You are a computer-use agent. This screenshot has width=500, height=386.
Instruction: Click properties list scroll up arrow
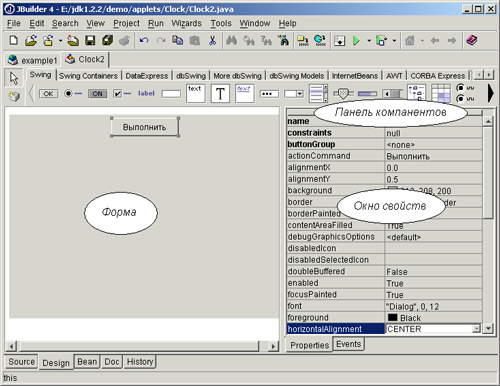click(x=488, y=121)
